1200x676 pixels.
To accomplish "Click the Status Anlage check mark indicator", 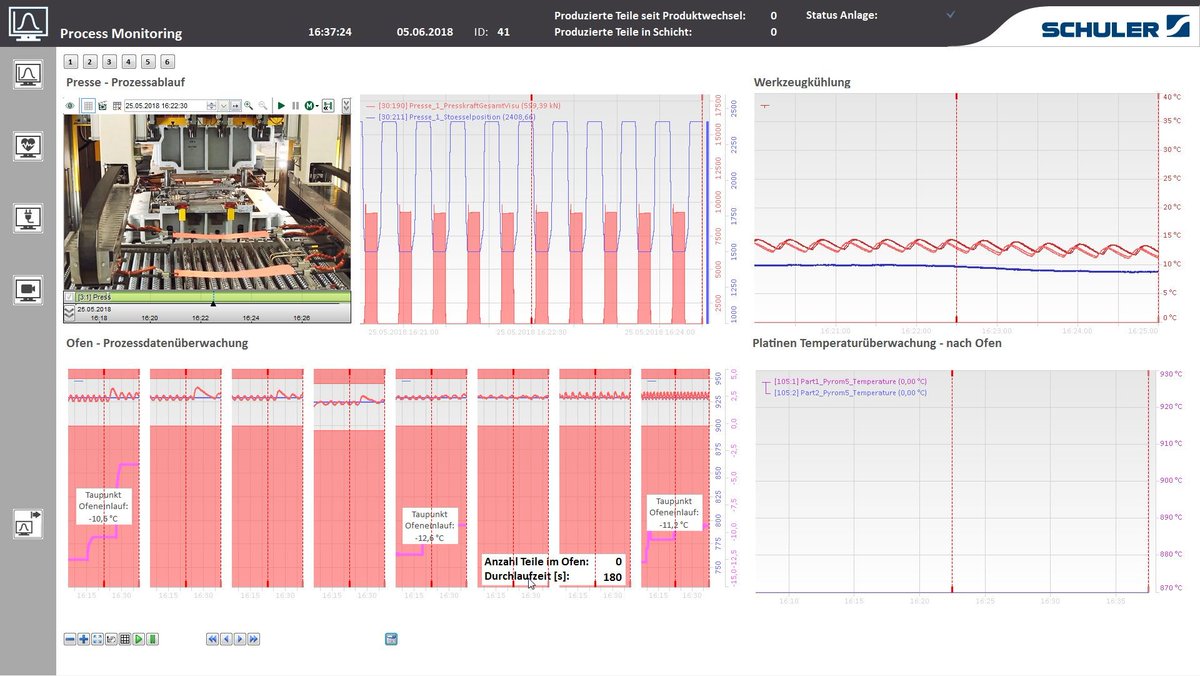I will pyautogui.click(x=951, y=15).
